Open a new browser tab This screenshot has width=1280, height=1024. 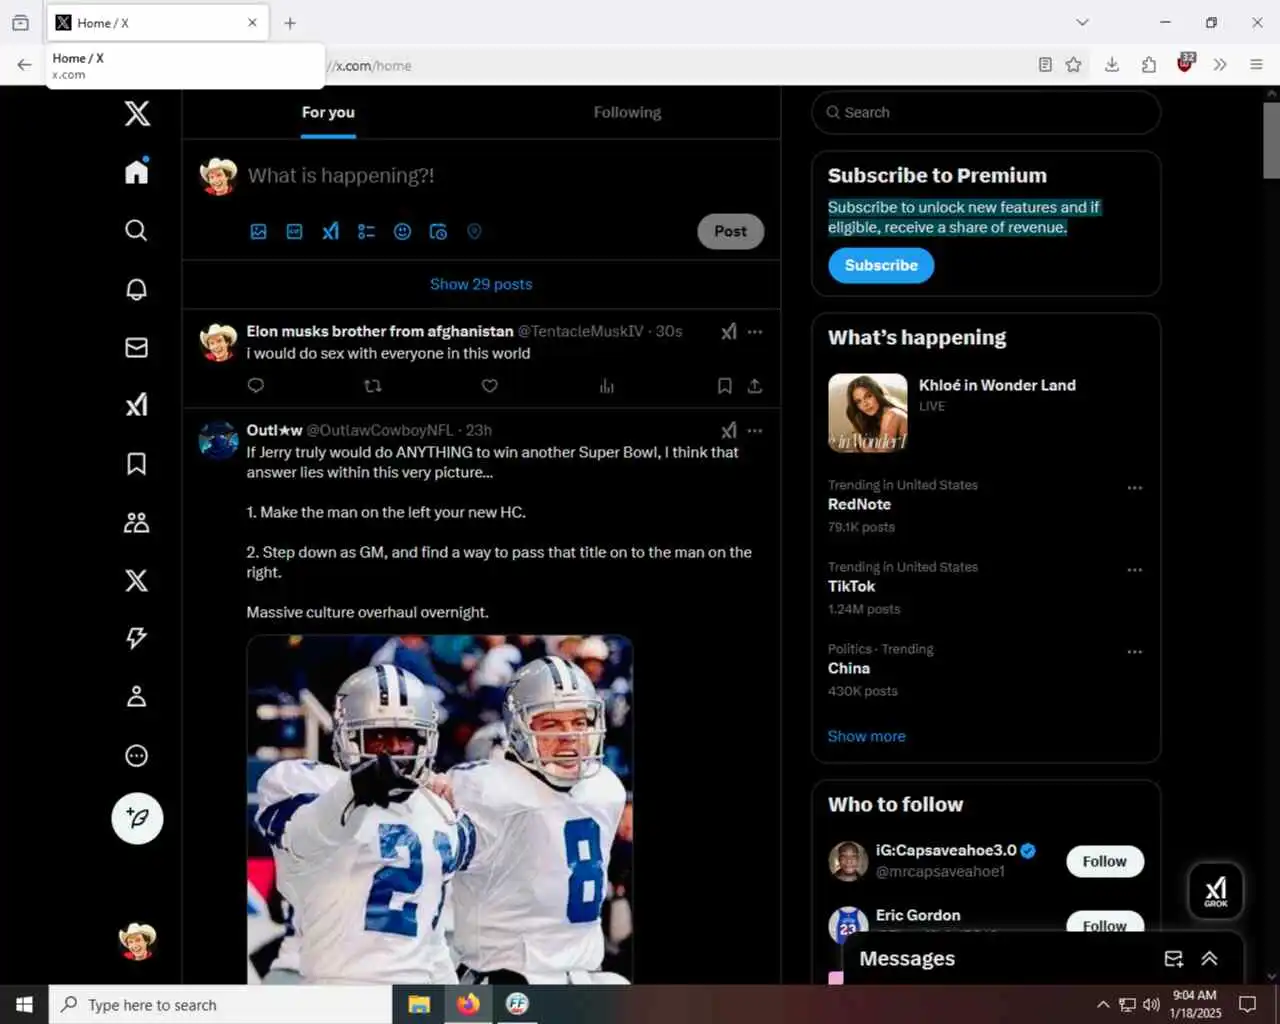(290, 23)
